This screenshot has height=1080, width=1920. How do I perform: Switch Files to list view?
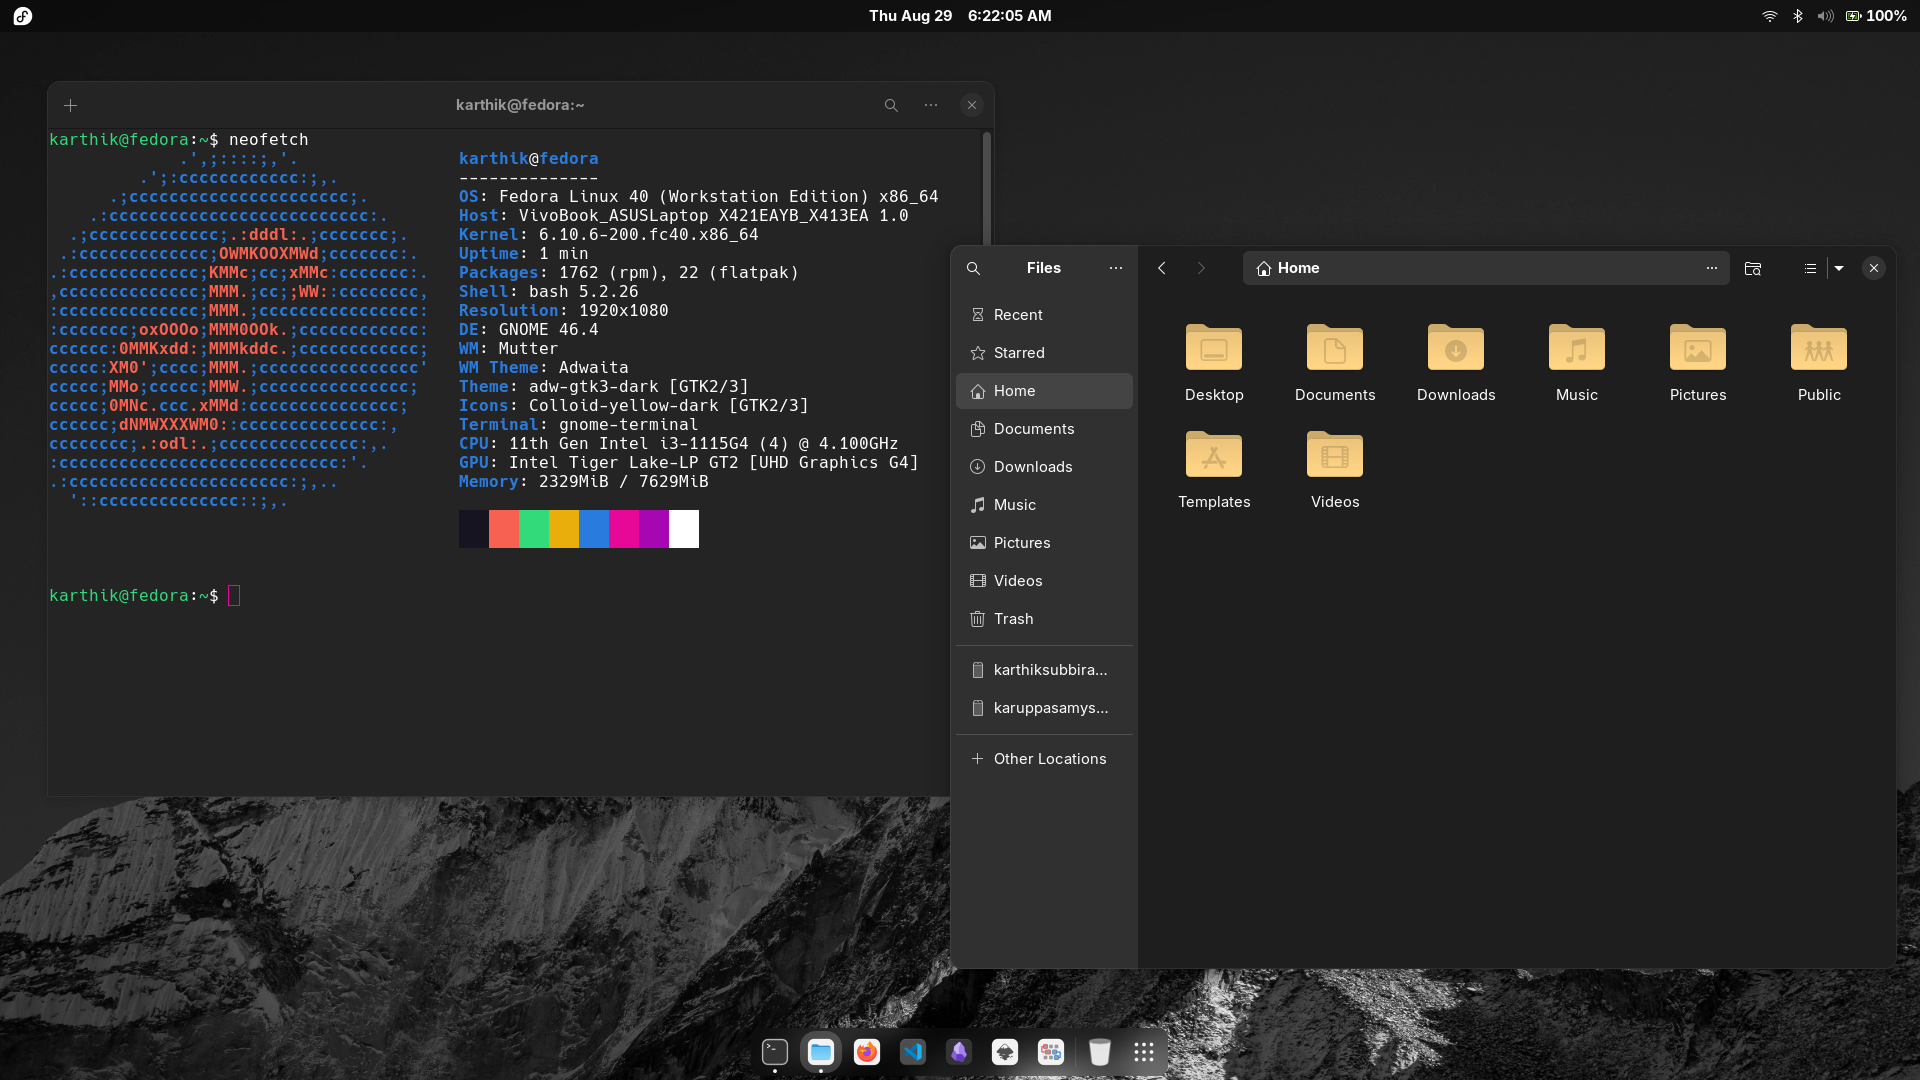point(1810,268)
